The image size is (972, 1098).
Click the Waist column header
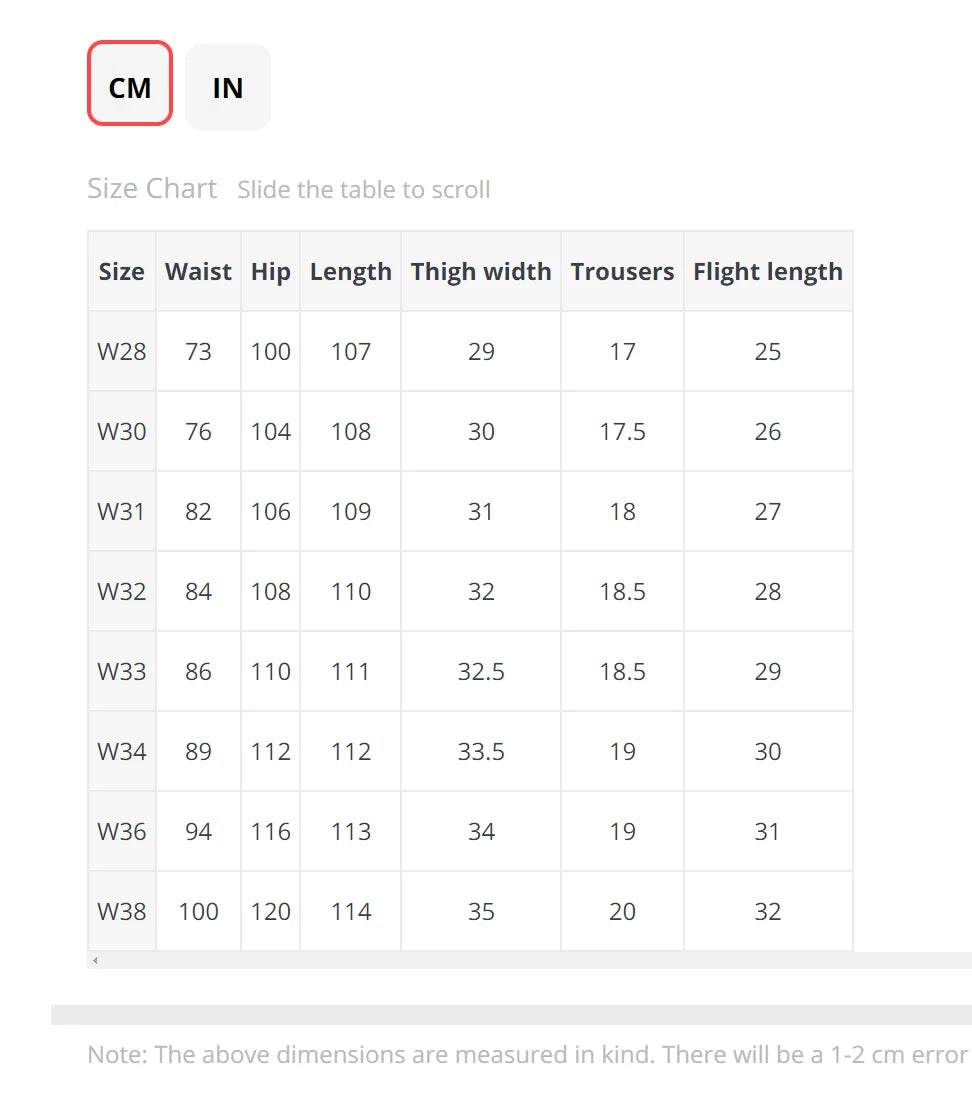(198, 272)
